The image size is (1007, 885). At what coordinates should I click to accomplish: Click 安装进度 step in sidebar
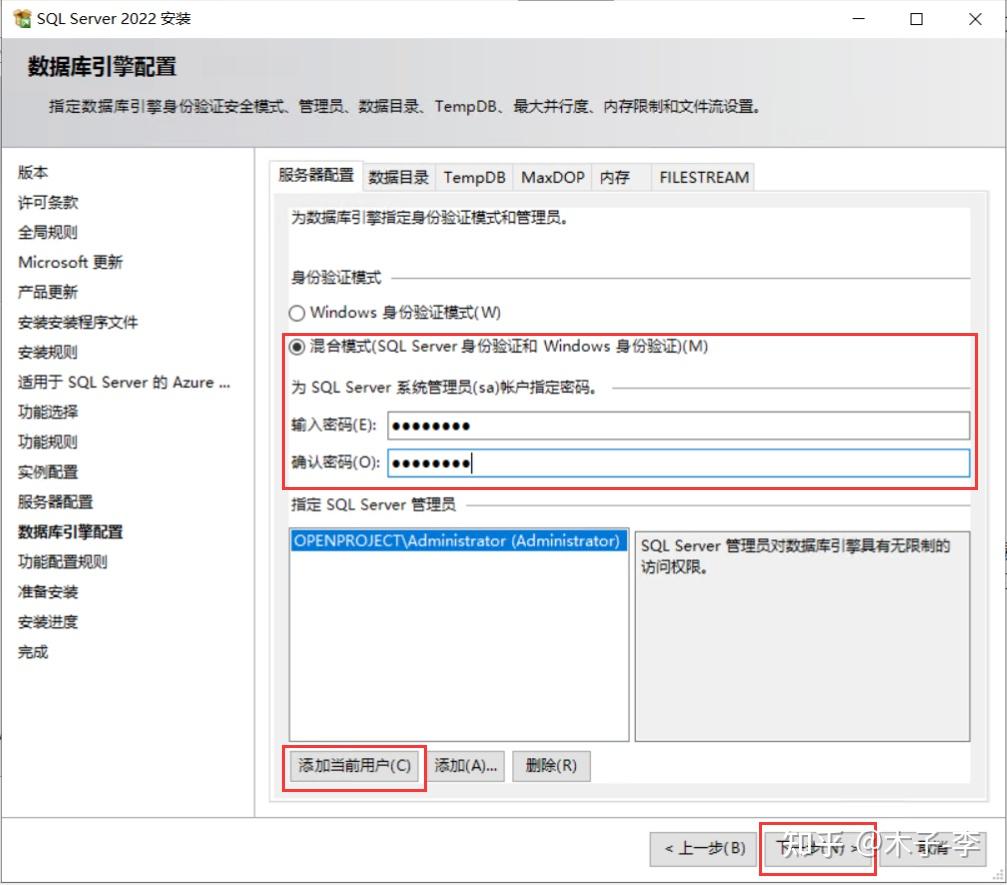[x=48, y=622]
